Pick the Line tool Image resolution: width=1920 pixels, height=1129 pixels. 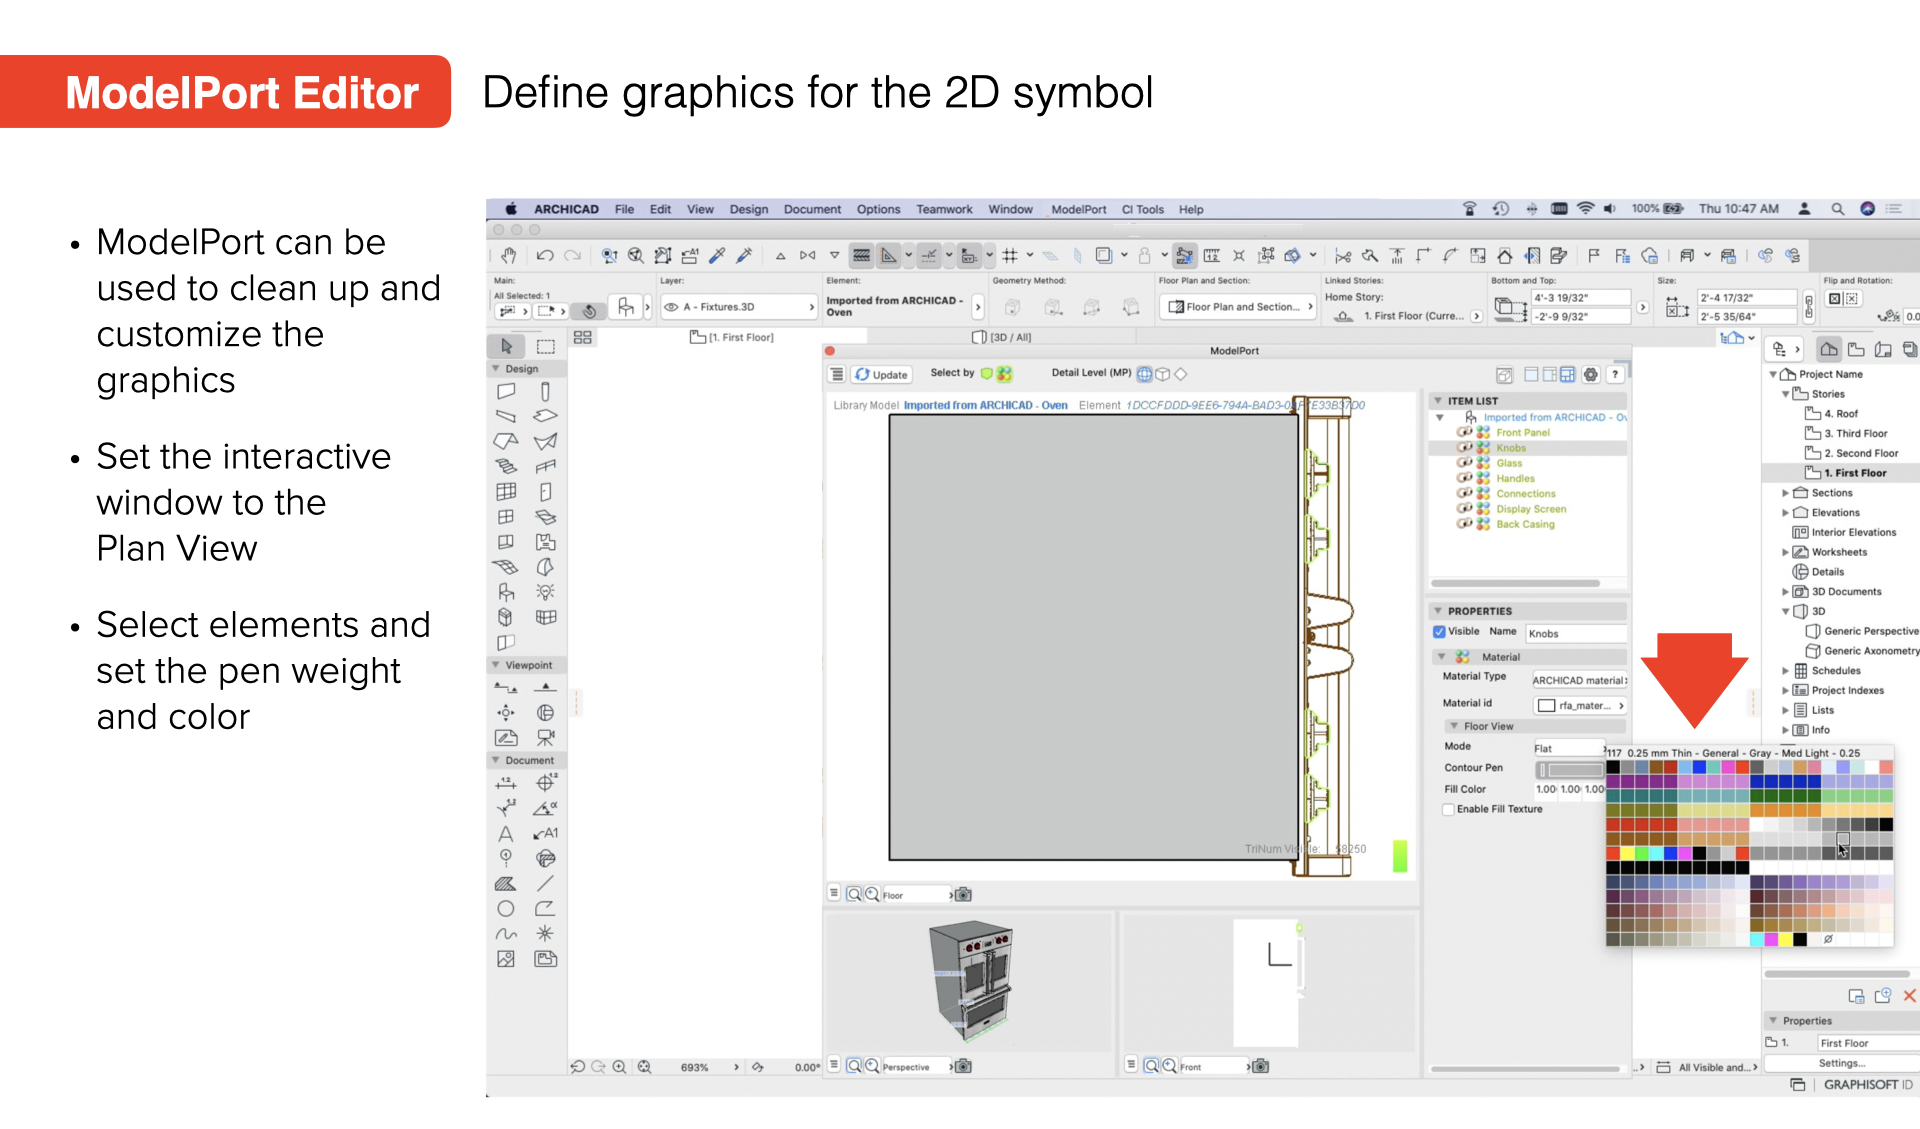pos(545,883)
